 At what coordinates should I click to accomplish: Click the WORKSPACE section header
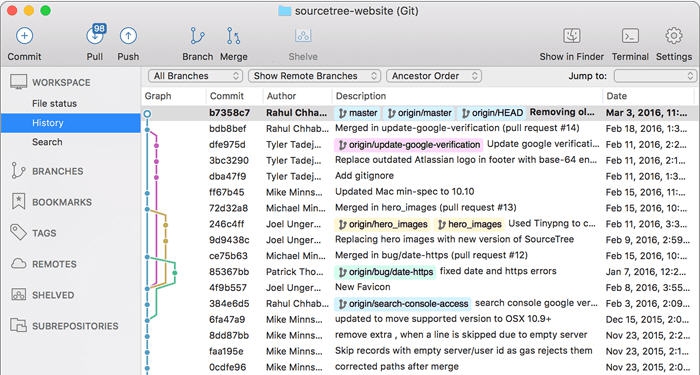coord(61,83)
